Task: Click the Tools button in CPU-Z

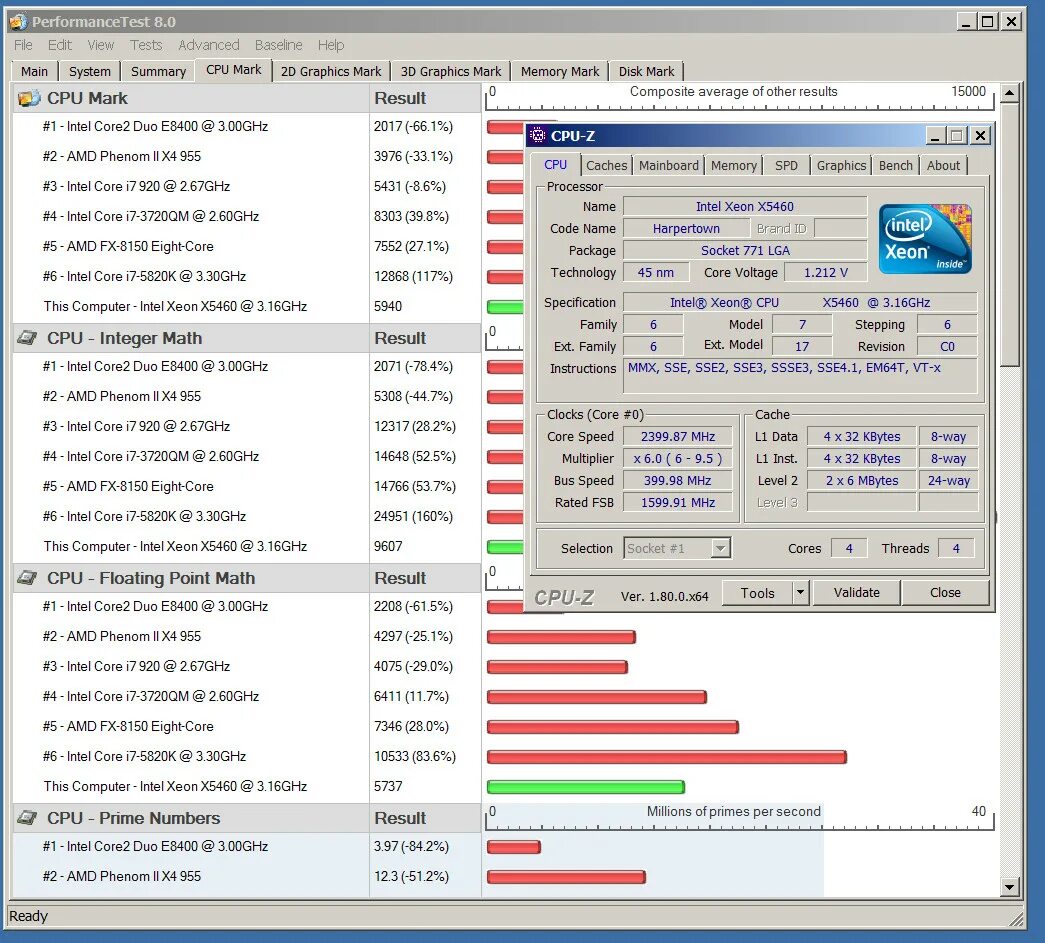Action: [758, 592]
